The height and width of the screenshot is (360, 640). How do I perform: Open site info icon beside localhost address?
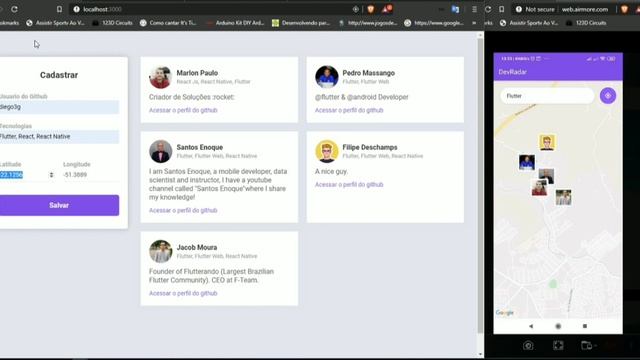coord(76,9)
